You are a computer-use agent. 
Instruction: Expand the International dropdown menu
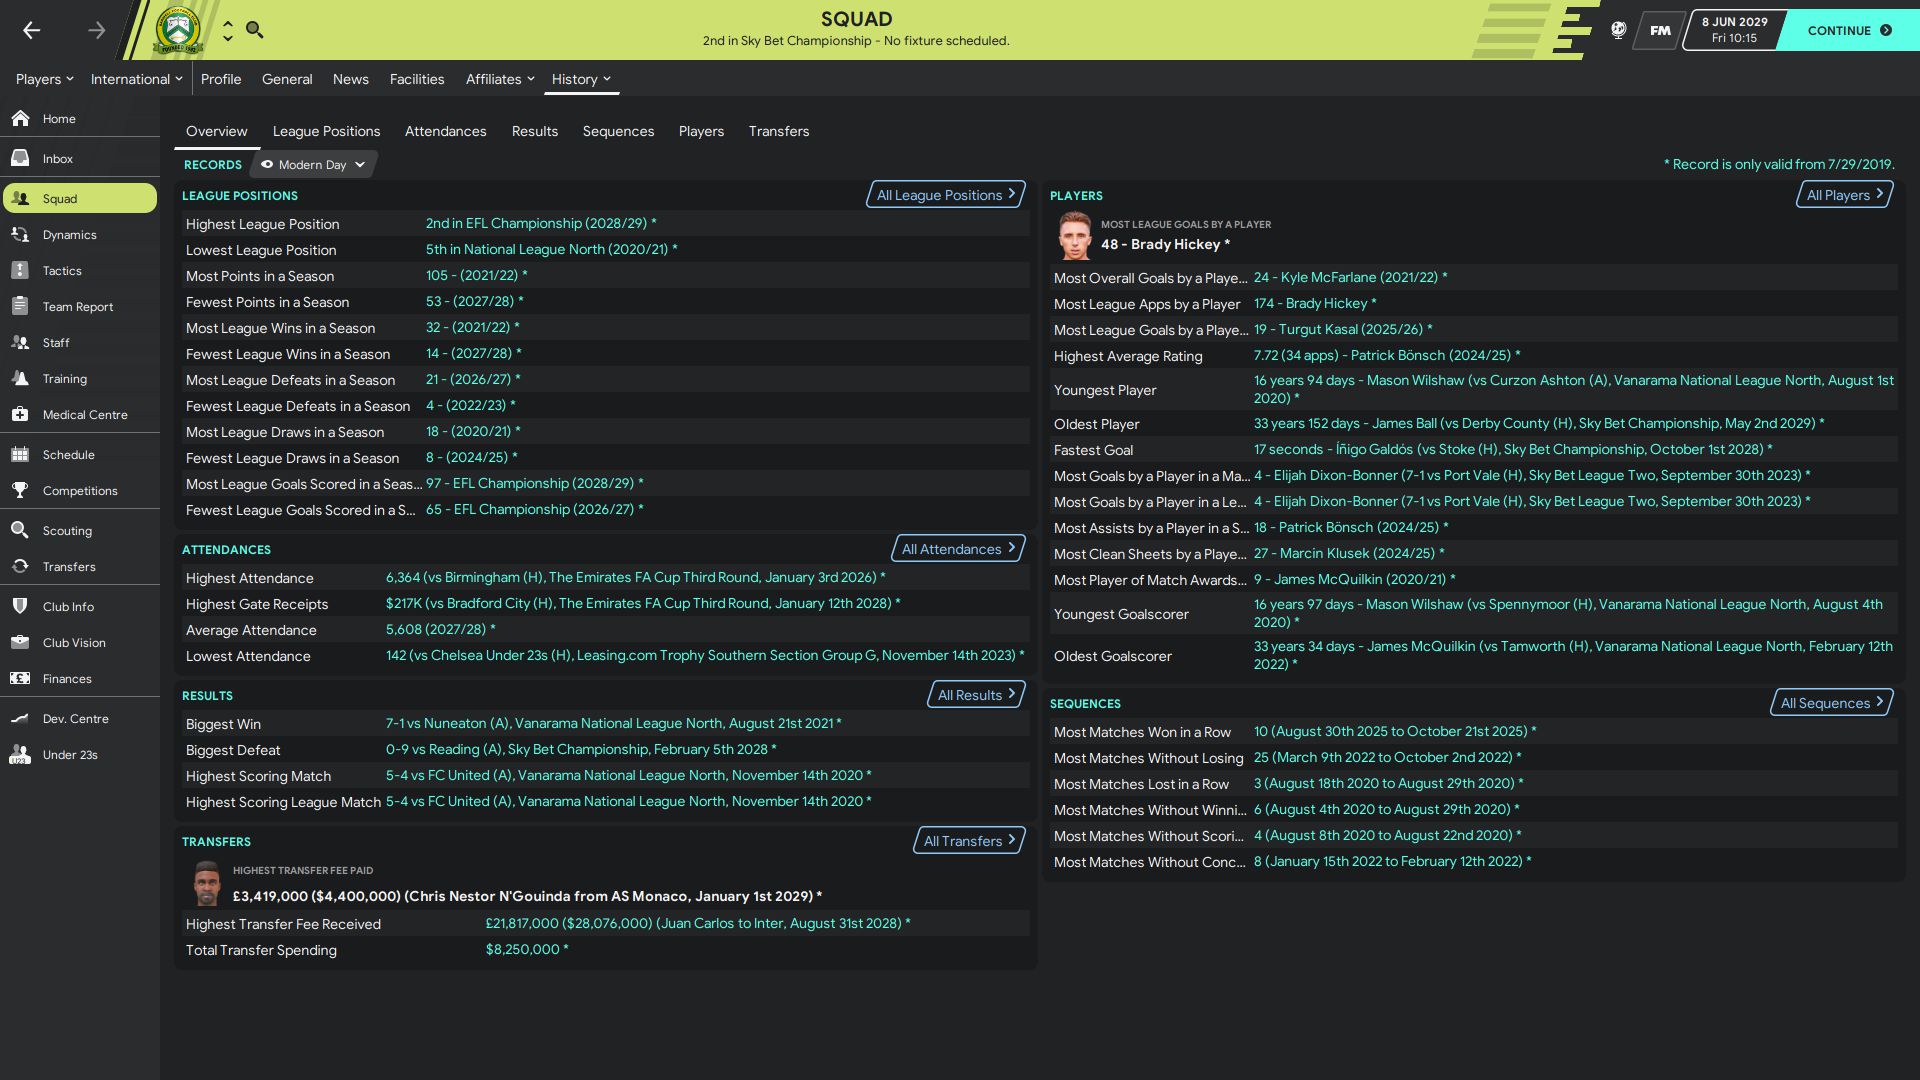(137, 79)
